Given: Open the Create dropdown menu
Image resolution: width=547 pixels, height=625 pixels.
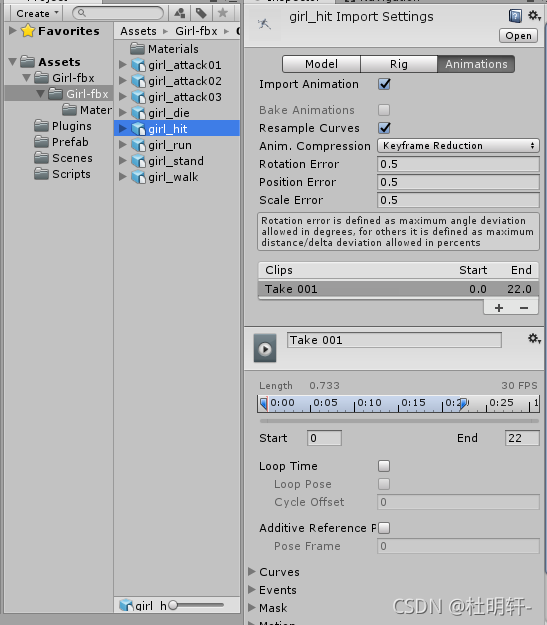Looking at the screenshot, I should pos(37,13).
